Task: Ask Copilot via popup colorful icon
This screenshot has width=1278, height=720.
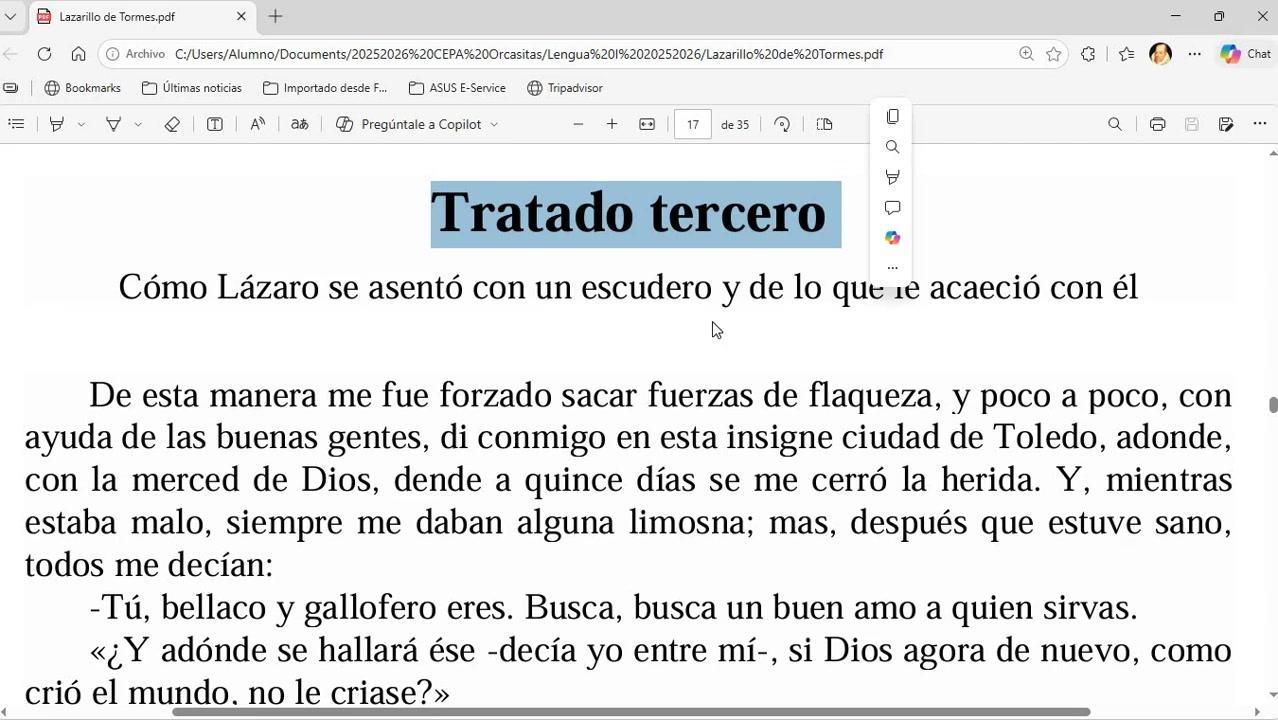Action: pos(893,238)
